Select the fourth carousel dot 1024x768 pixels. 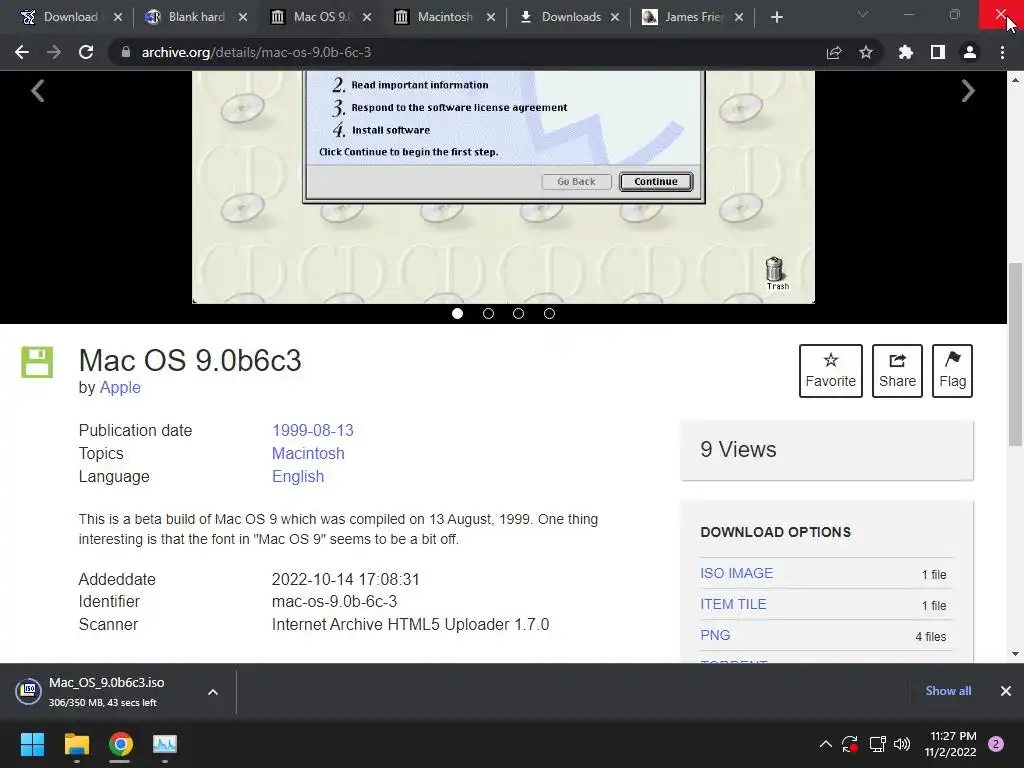point(549,313)
